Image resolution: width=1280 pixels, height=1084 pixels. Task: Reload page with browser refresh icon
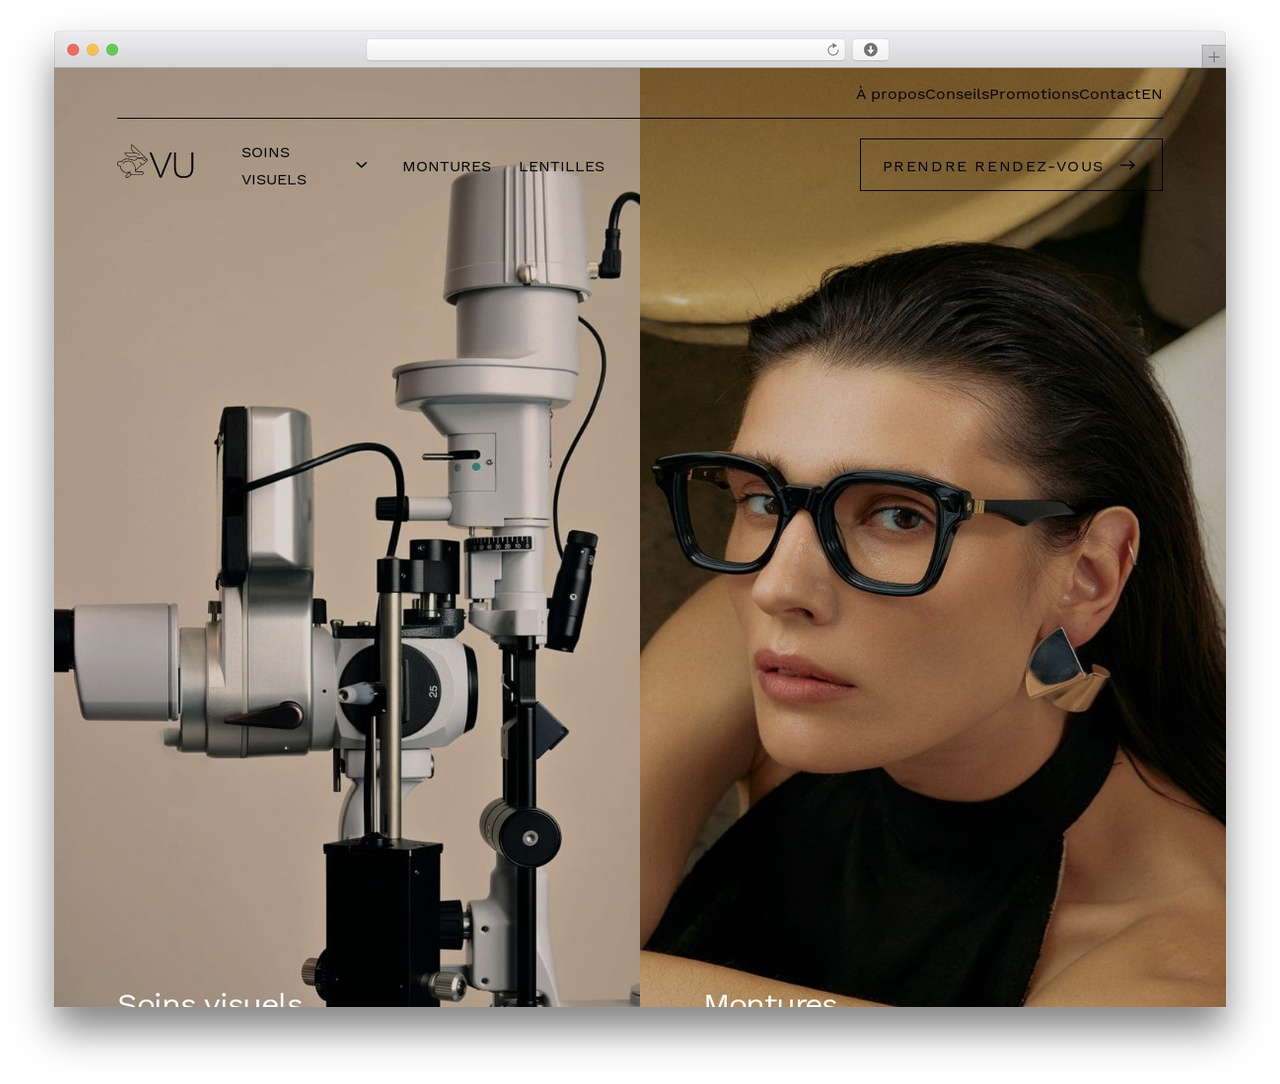833,50
